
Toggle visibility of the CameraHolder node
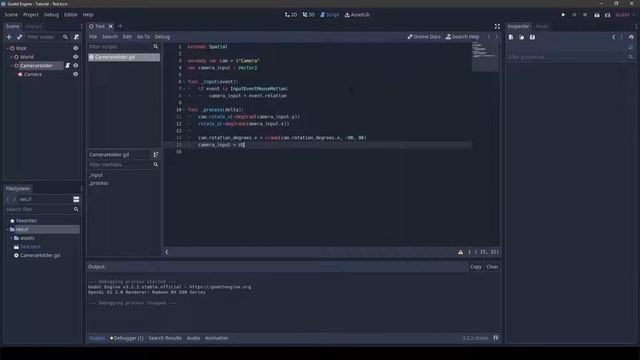pos(76,66)
